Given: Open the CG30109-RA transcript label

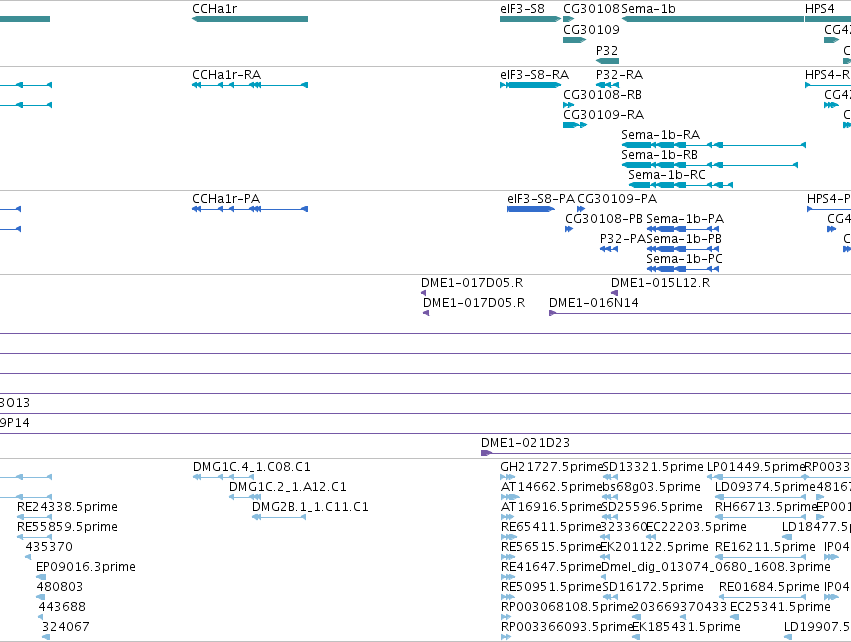Looking at the screenshot, I should [x=604, y=115].
